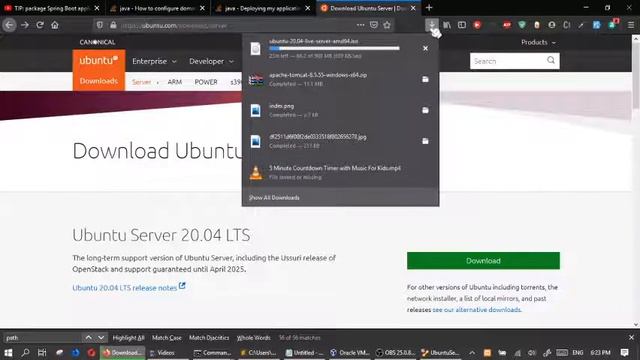Open the Firefox application hamburger menu
This screenshot has height=360, width=640.
[631, 25]
